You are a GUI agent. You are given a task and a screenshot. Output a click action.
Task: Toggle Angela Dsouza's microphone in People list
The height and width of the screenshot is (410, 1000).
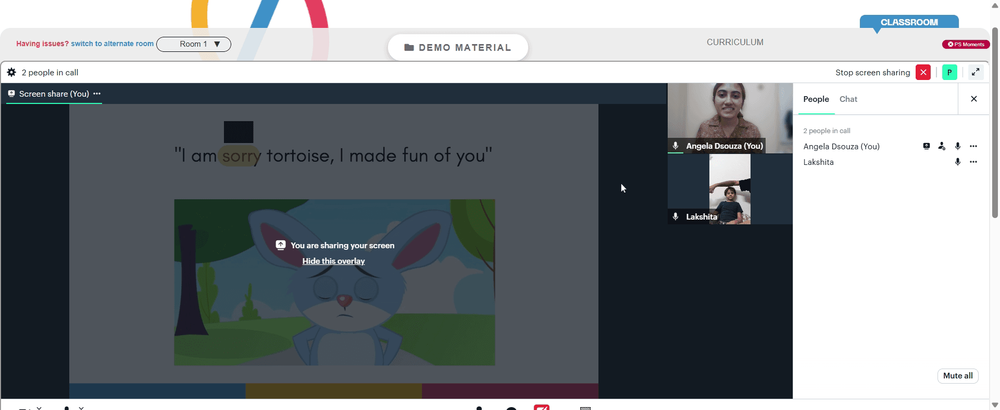pos(957,146)
